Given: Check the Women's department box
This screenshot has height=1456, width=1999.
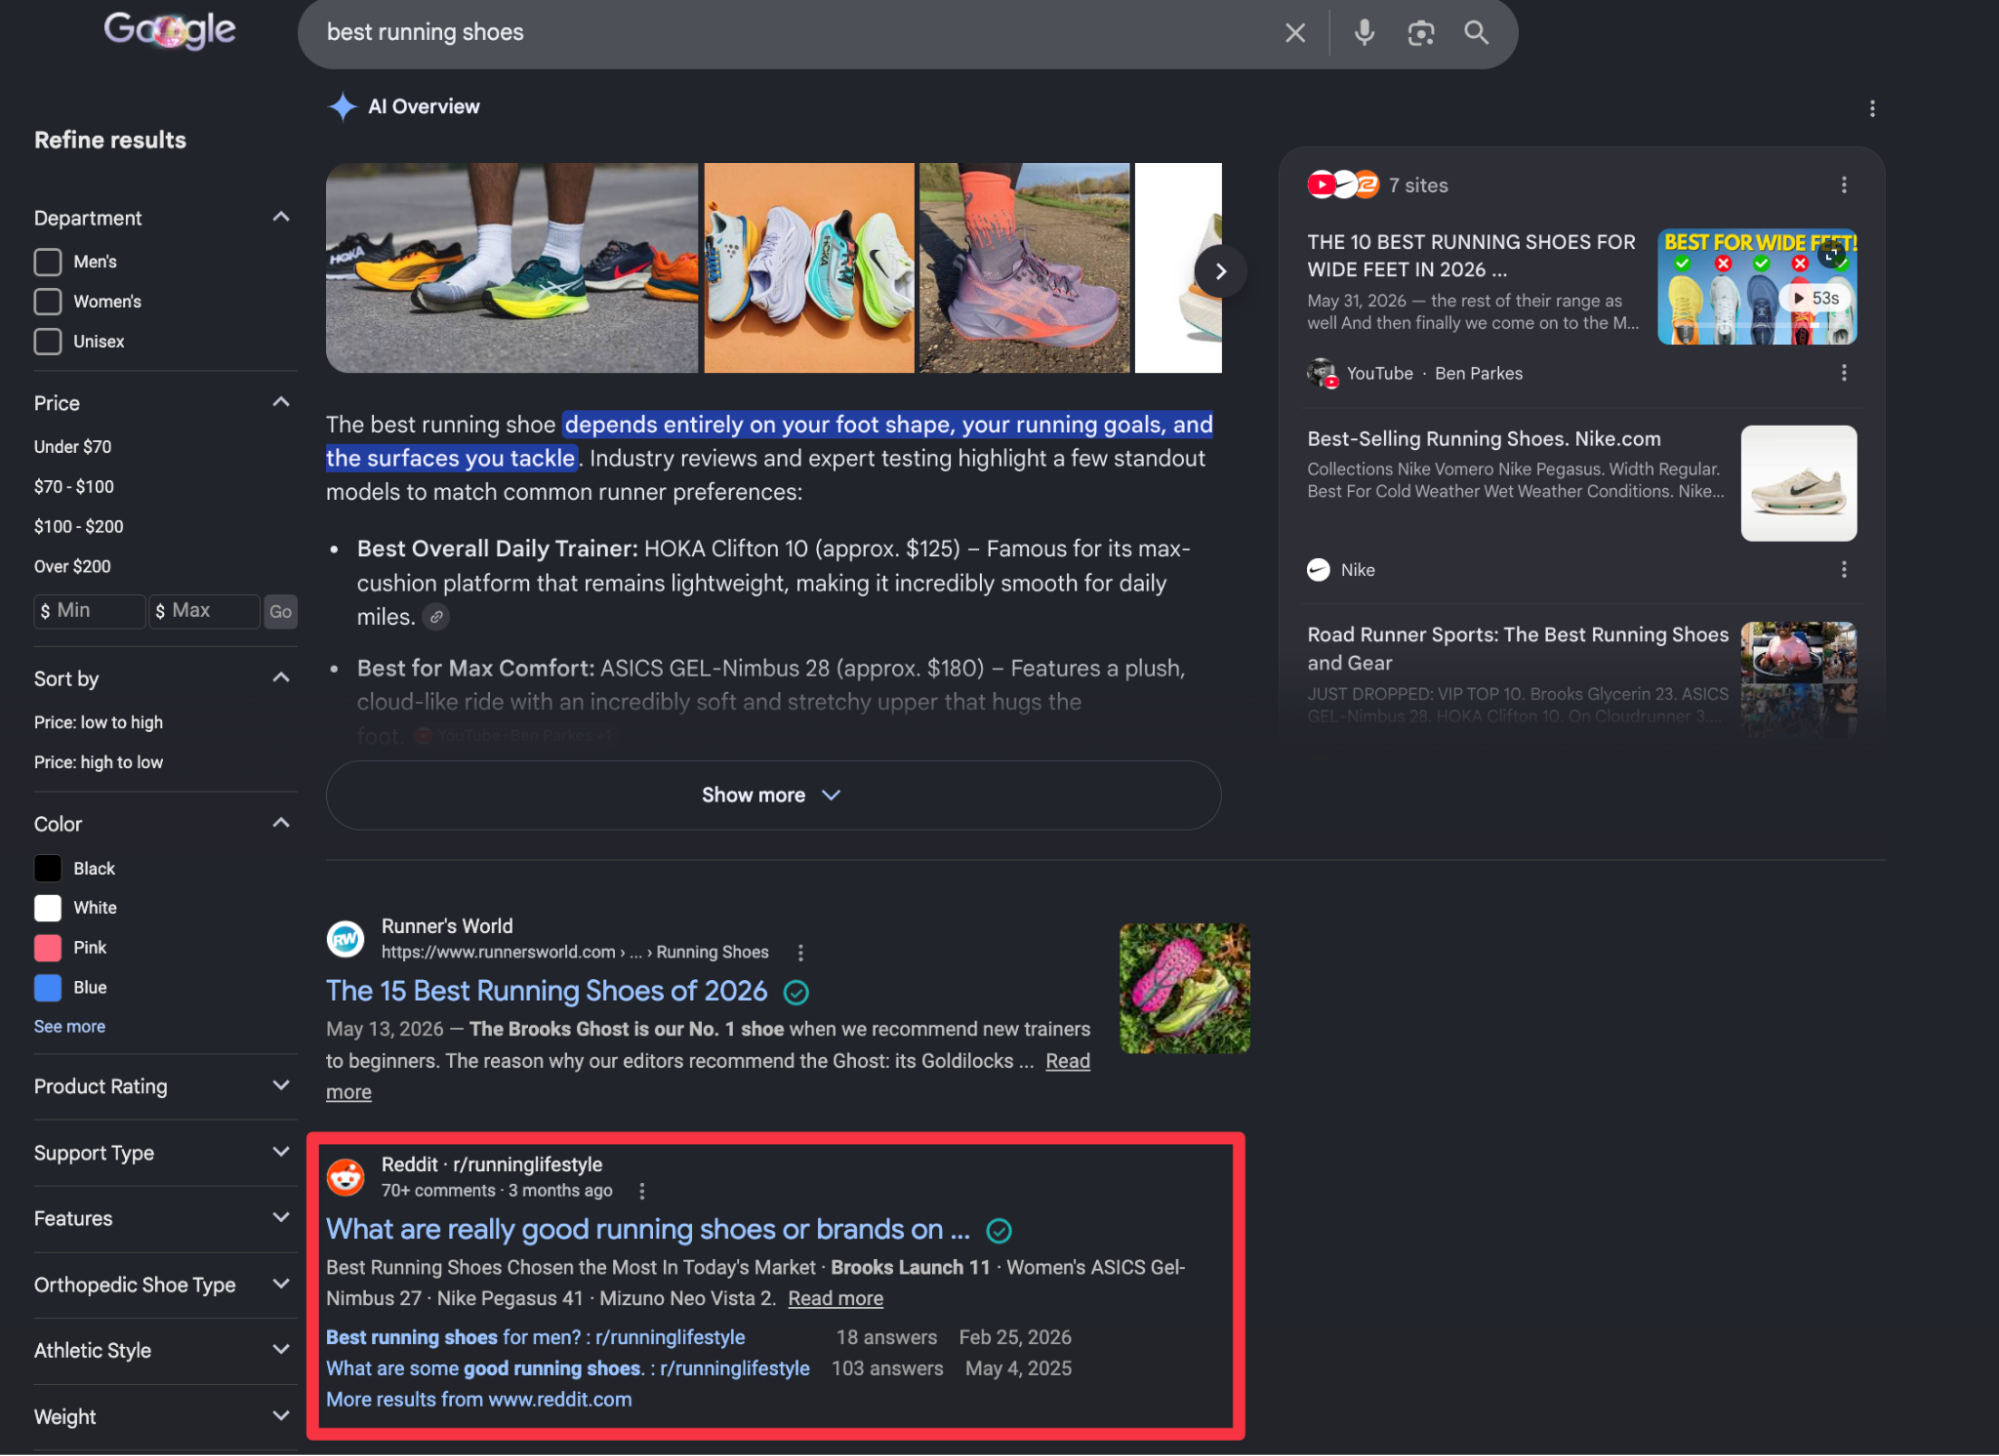Looking at the screenshot, I should coord(48,302).
